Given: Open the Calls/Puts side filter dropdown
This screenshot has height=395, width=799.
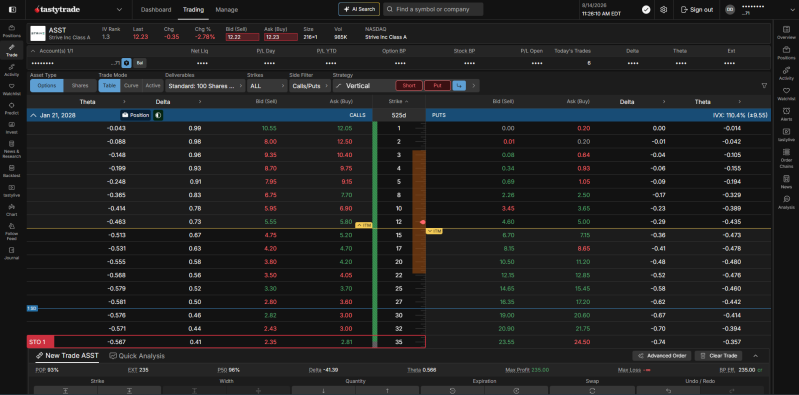Looking at the screenshot, I should [309, 86].
